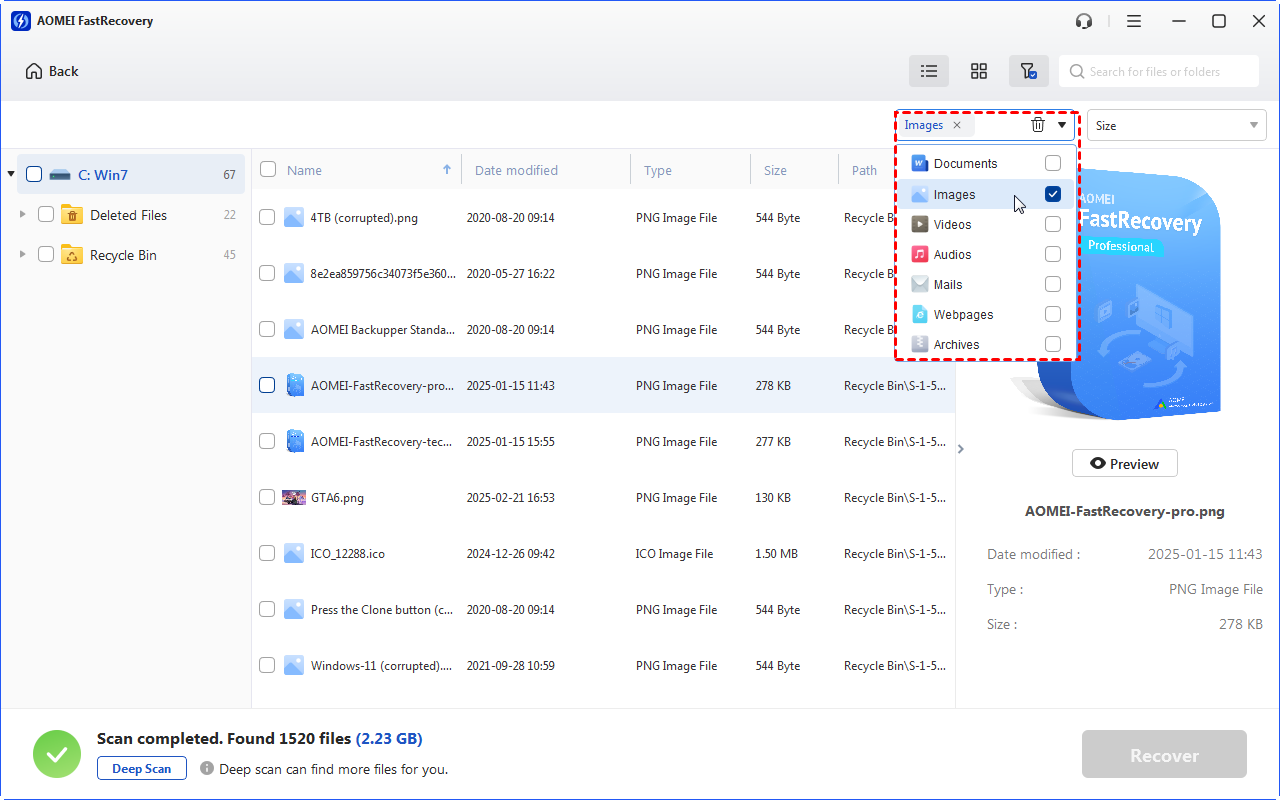Clear all filters with trash icon

coord(1038,125)
